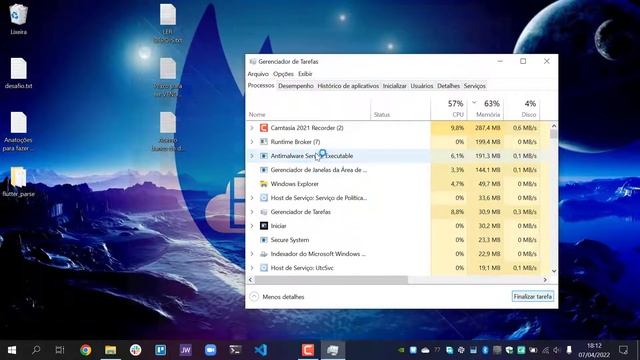Click the Windows Explorer process icon
The image size is (640, 360).
[264, 184]
